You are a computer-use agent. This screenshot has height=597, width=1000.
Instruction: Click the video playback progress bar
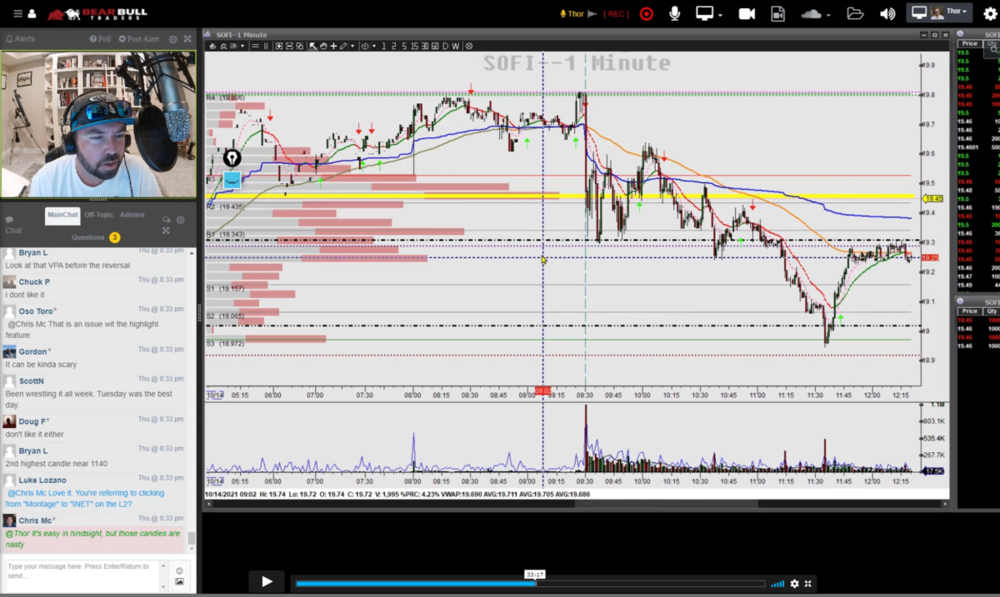530,583
